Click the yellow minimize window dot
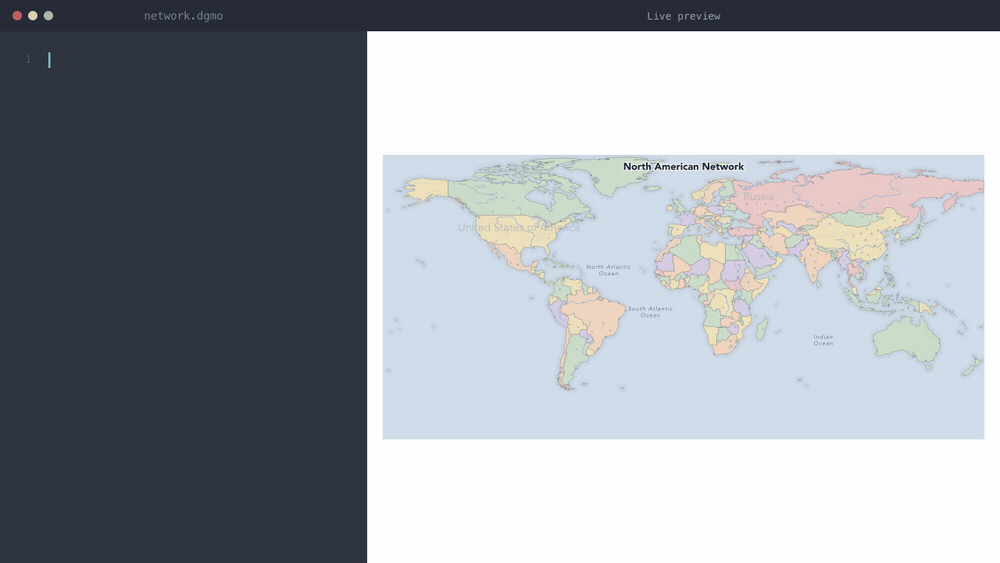Viewport: 1000px width, 563px height. tap(33, 15)
